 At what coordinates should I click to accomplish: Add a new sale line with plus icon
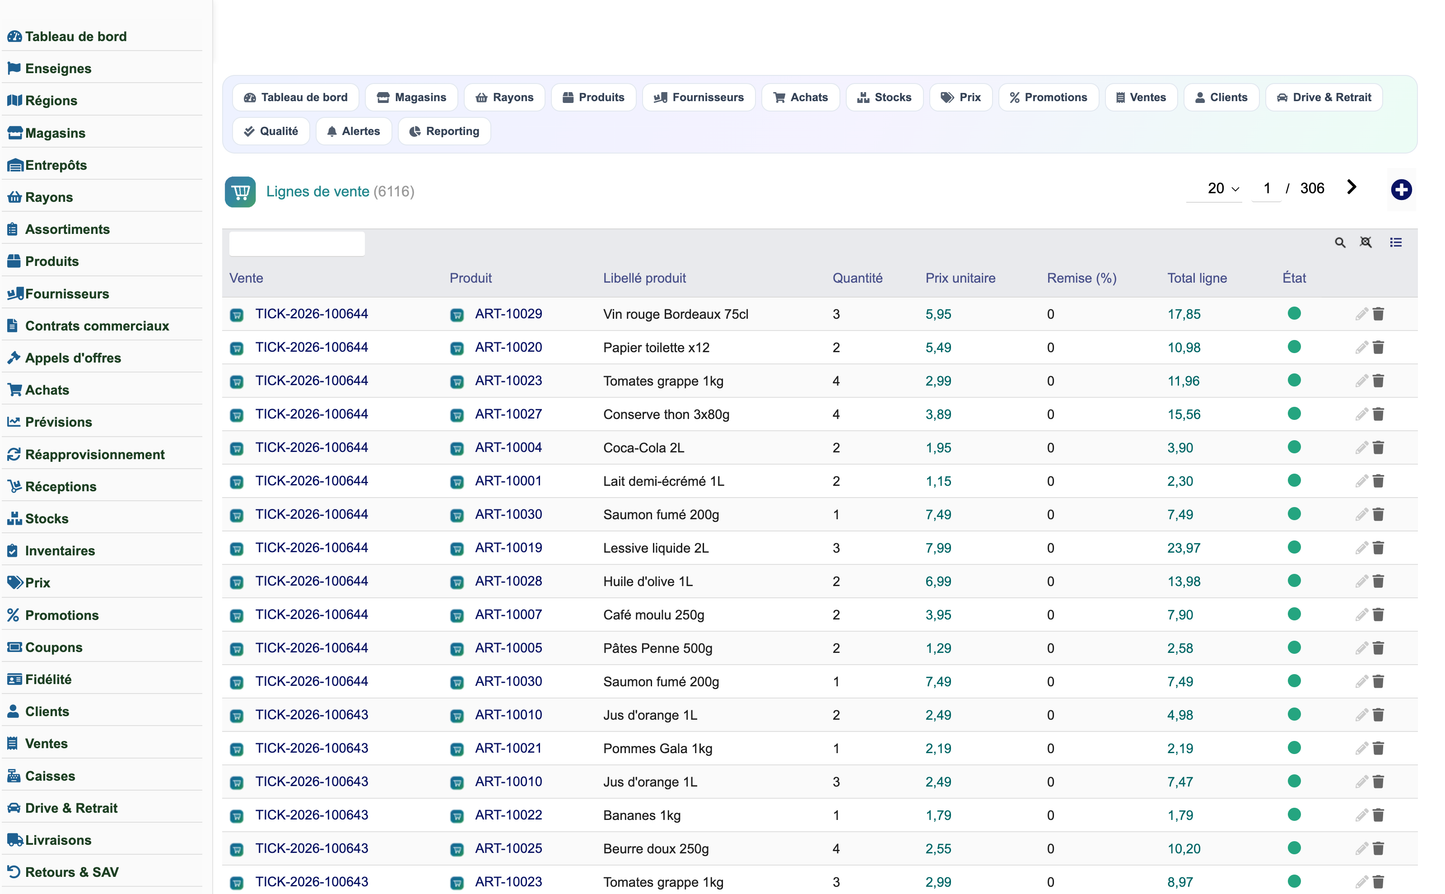(1401, 190)
